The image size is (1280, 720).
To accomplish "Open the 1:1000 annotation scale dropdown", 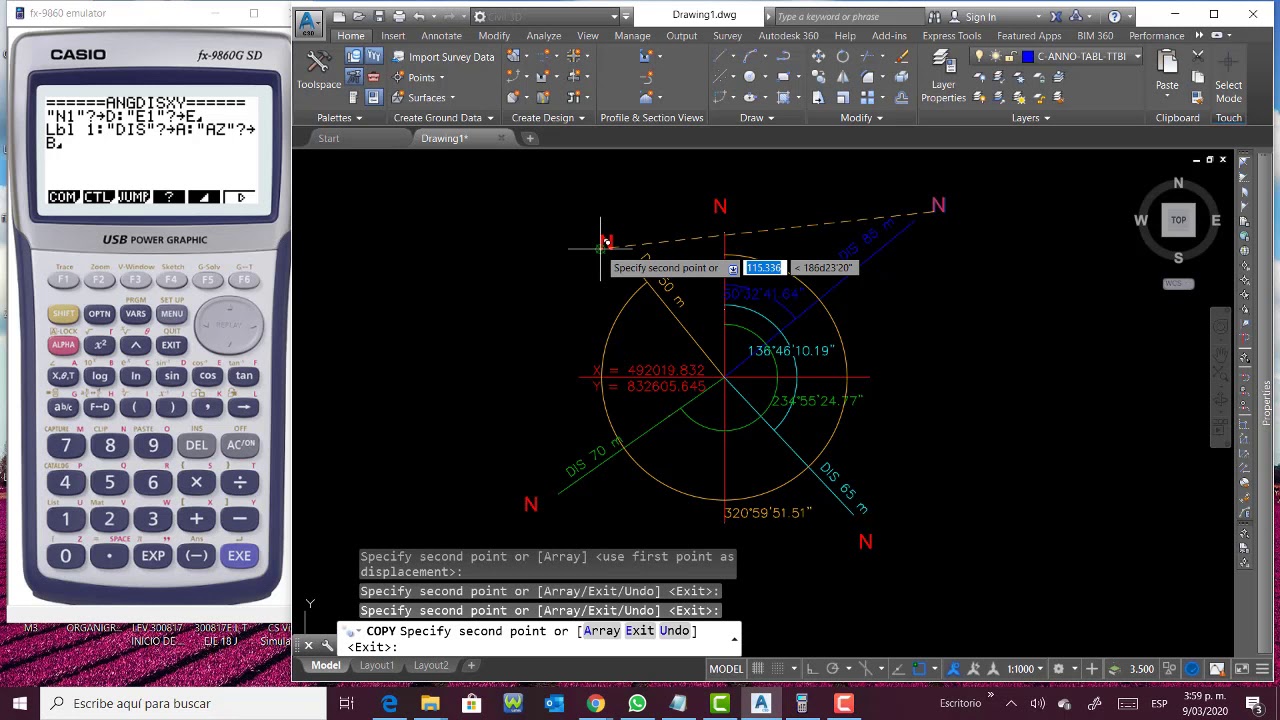I will [x=1027, y=669].
